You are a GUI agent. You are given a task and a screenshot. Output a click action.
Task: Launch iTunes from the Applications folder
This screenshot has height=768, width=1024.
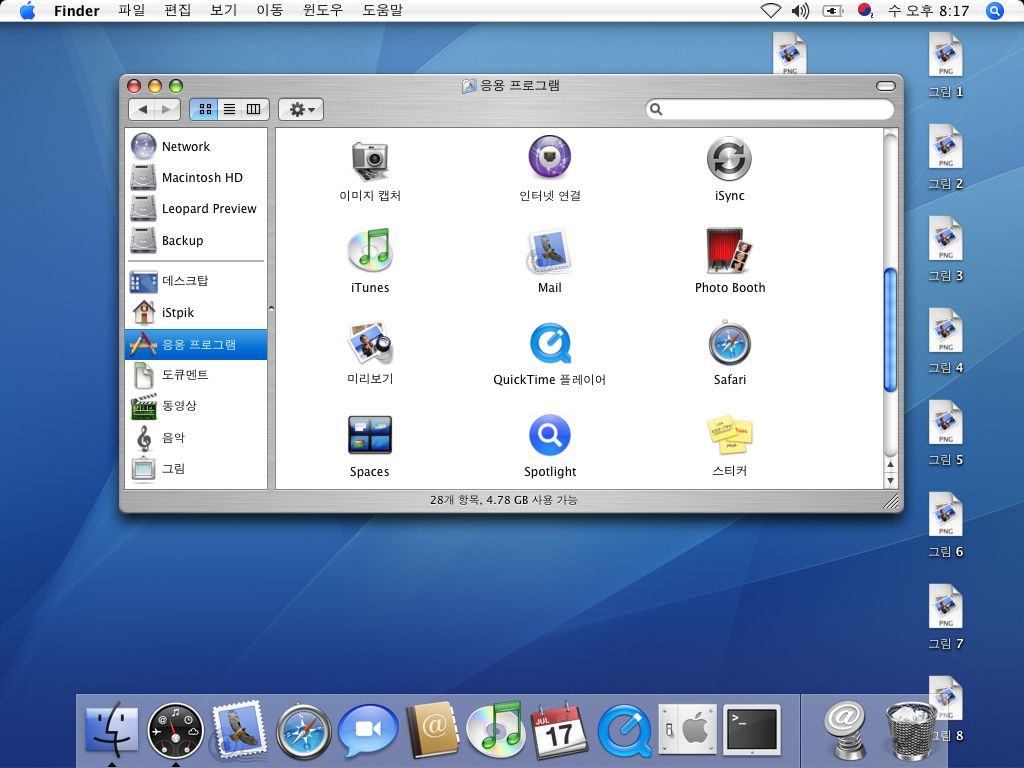tap(369, 252)
